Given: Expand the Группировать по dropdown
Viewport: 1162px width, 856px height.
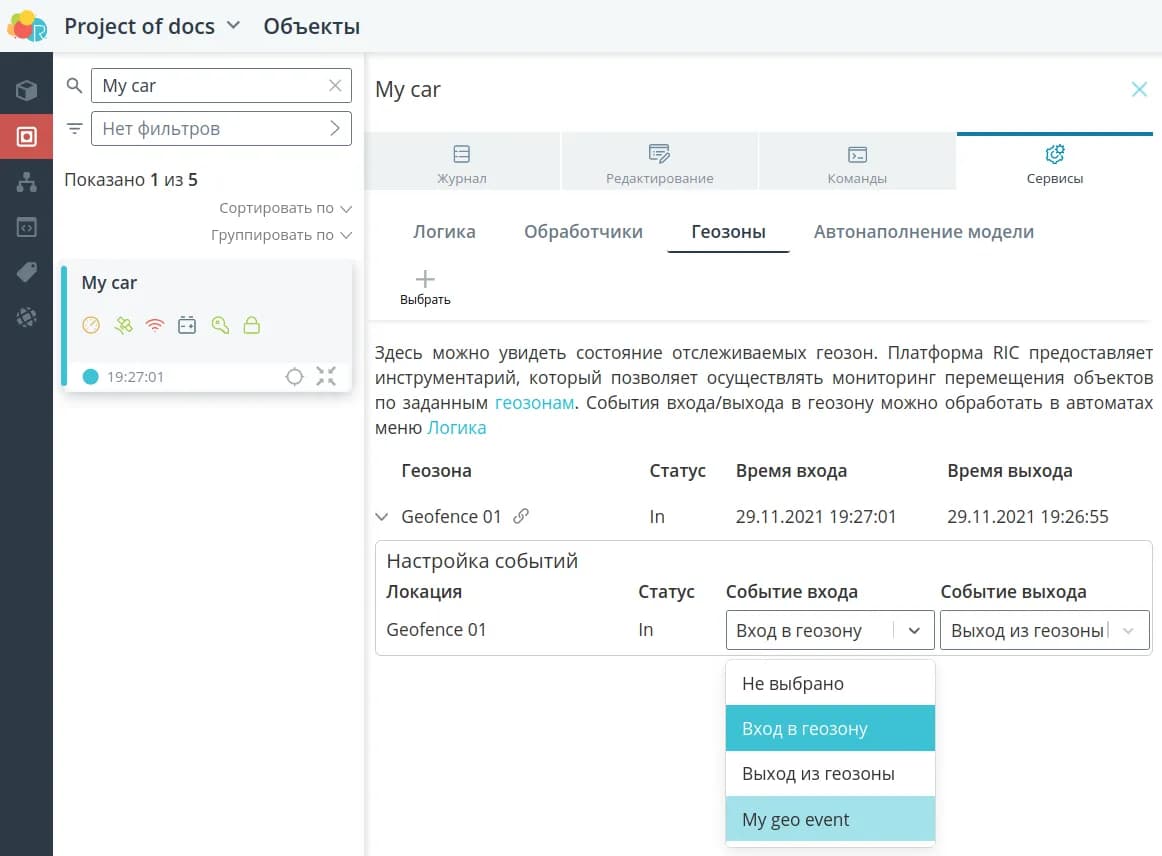Looking at the screenshot, I should click(x=281, y=235).
